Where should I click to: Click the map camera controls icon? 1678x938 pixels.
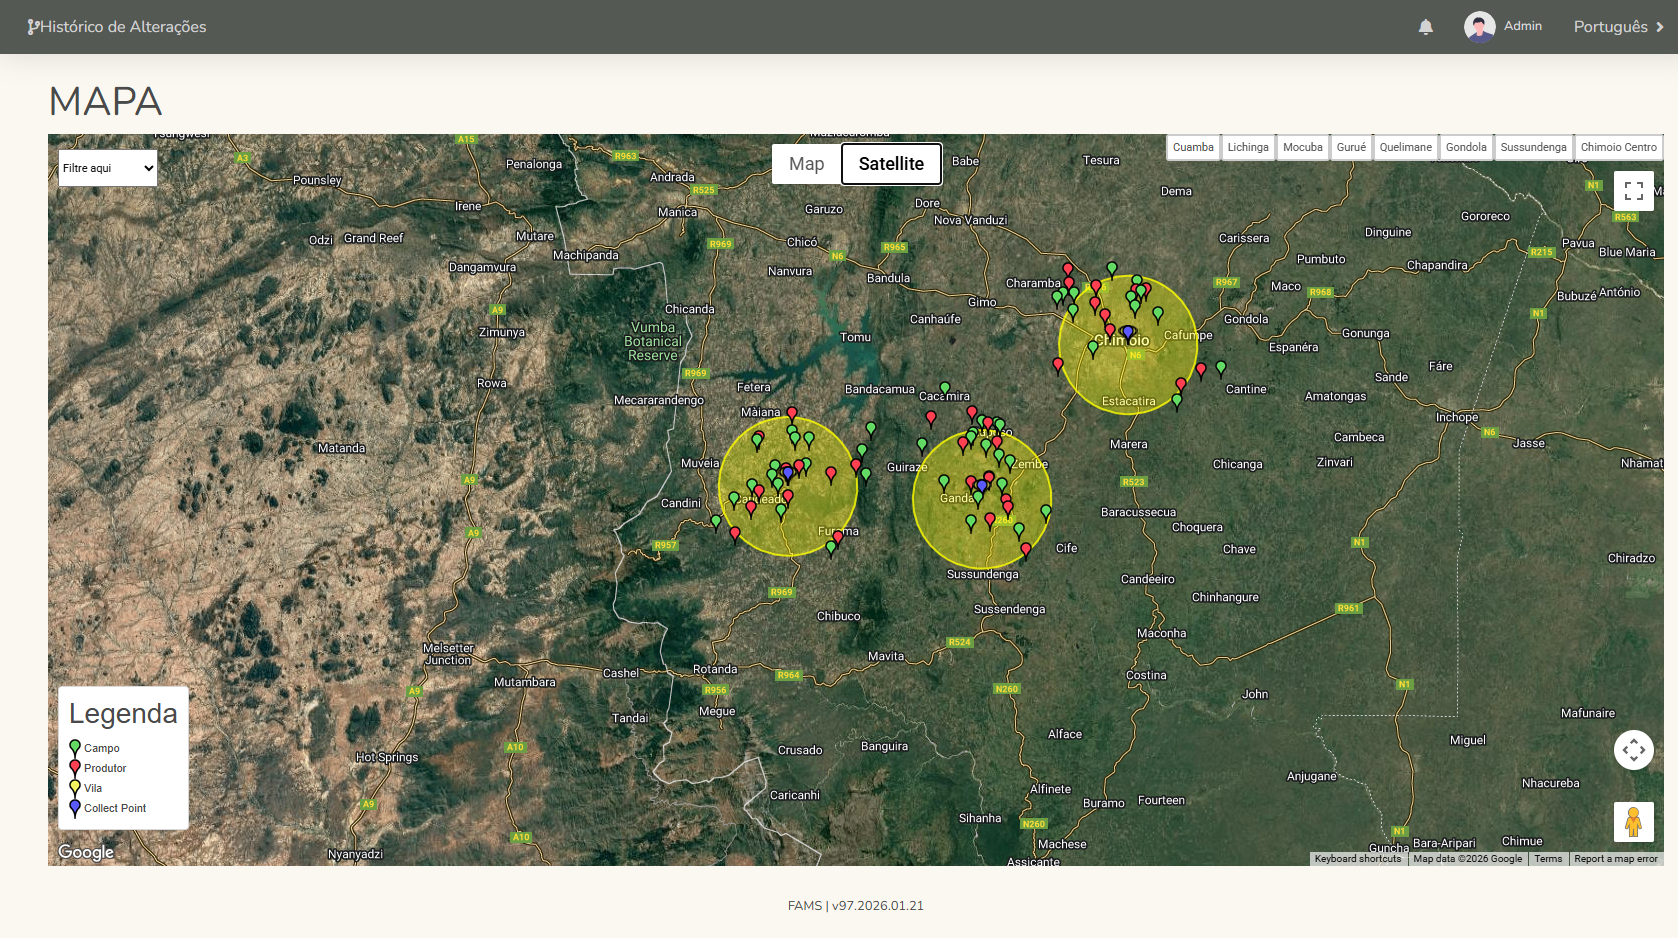pyautogui.click(x=1633, y=750)
